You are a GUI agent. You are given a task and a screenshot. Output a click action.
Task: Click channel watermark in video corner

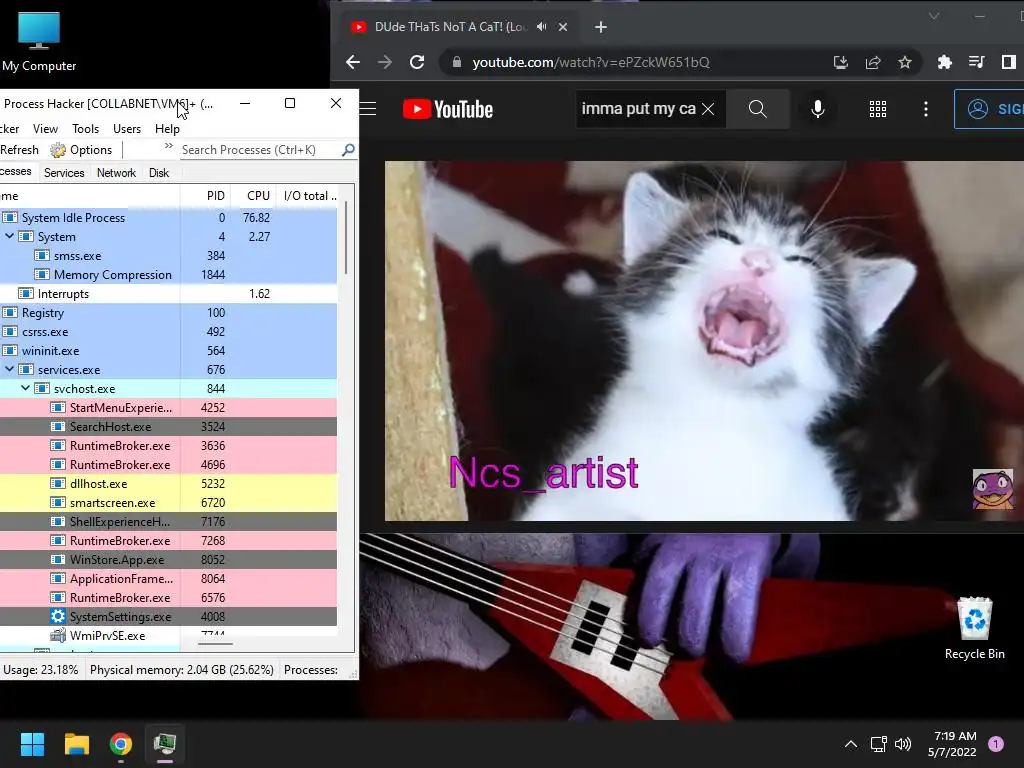tap(993, 488)
